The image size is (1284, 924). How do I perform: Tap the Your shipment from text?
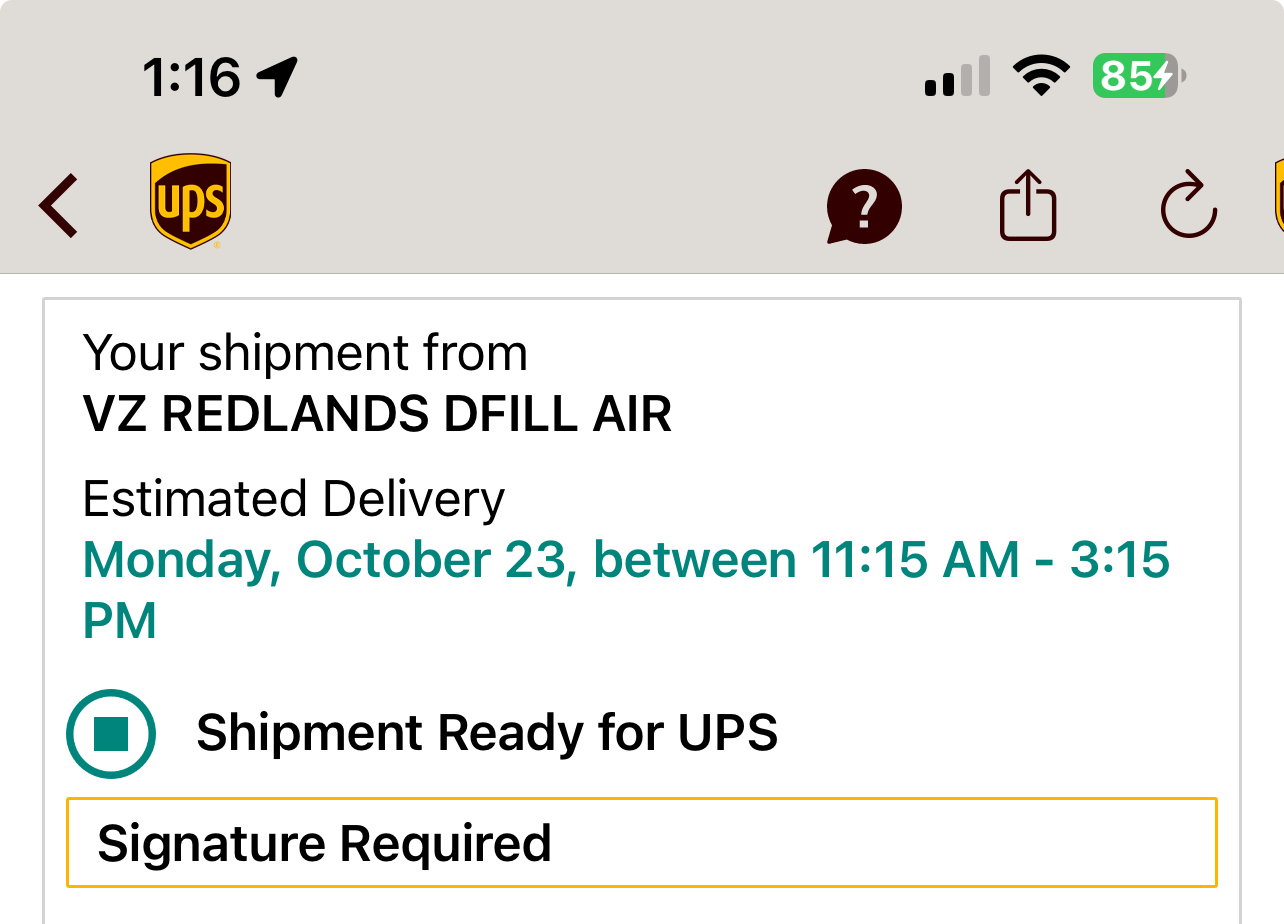pyautogui.click(x=305, y=353)
